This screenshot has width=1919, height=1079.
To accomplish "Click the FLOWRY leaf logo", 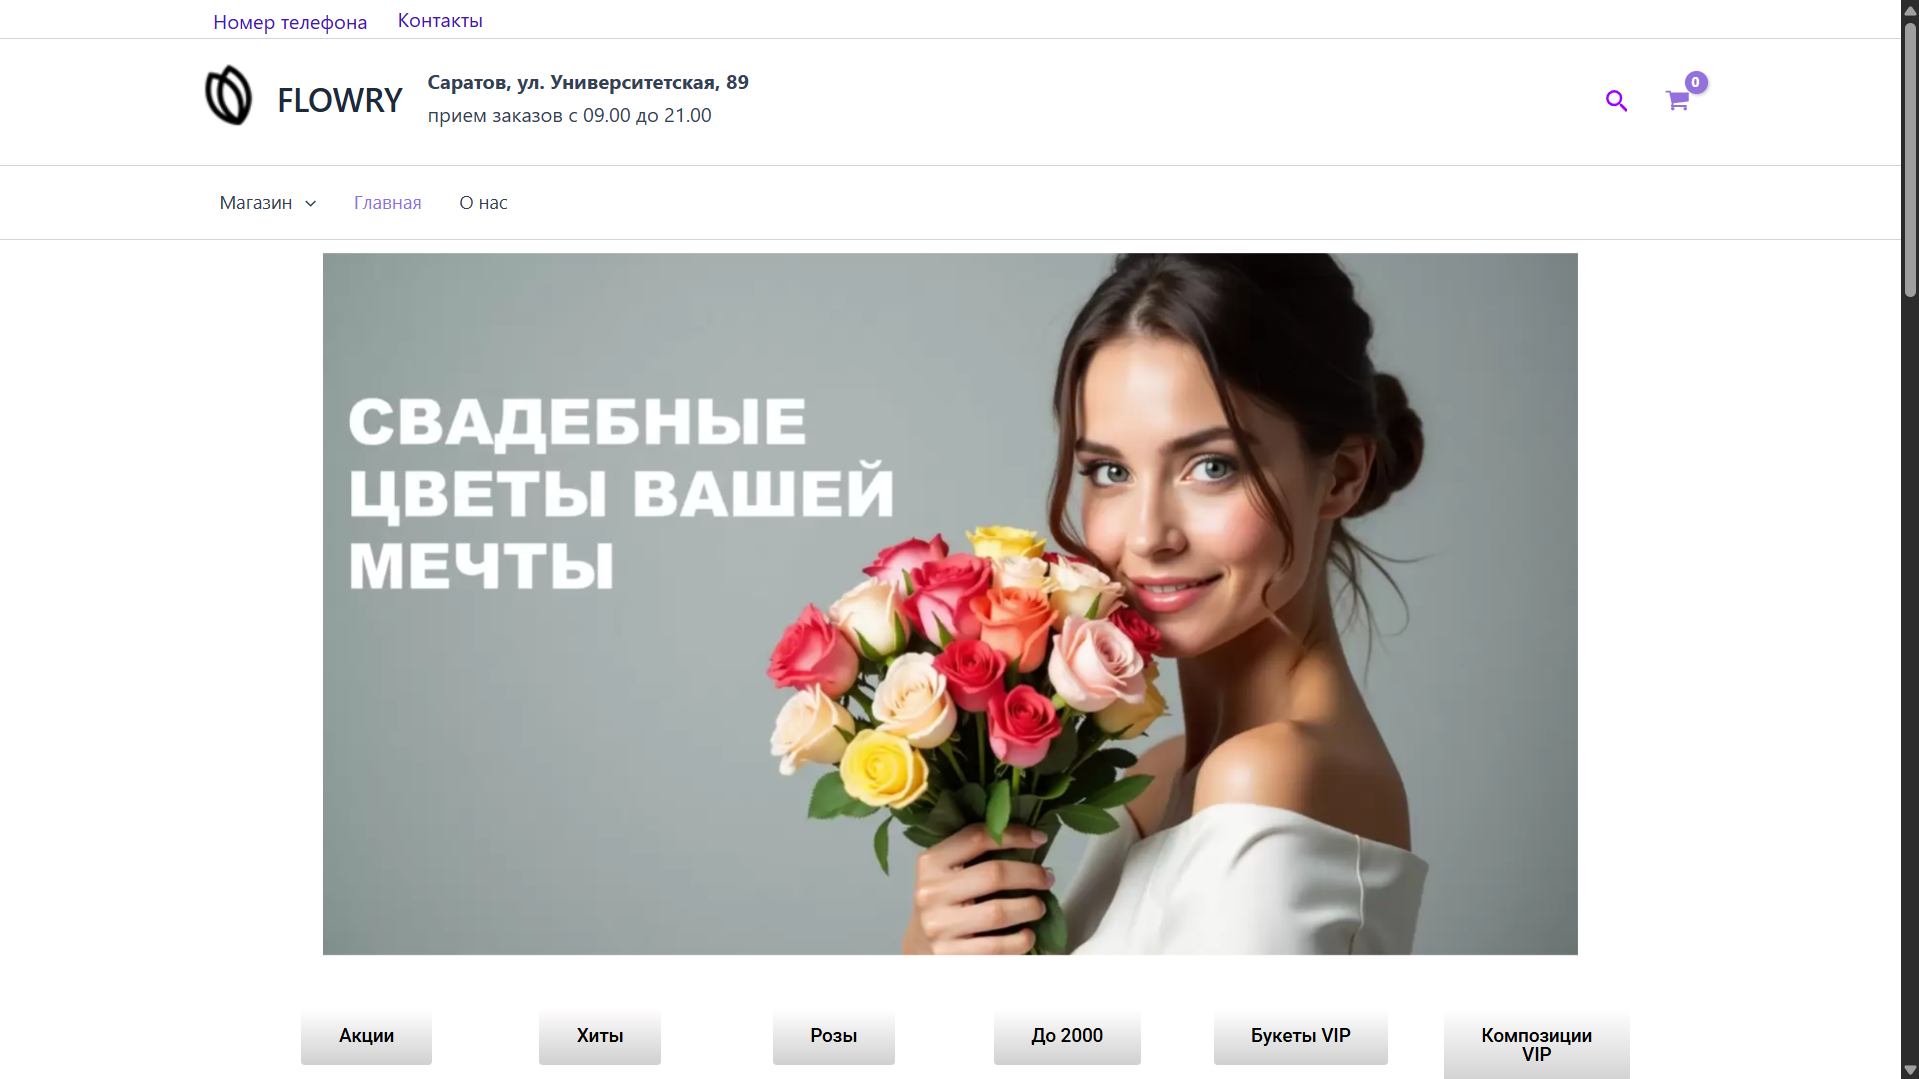I will click(228, 96).
